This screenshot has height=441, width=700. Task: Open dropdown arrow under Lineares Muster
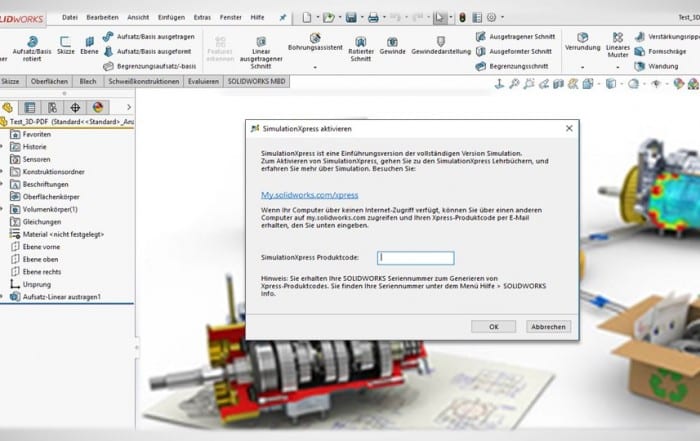618,67
